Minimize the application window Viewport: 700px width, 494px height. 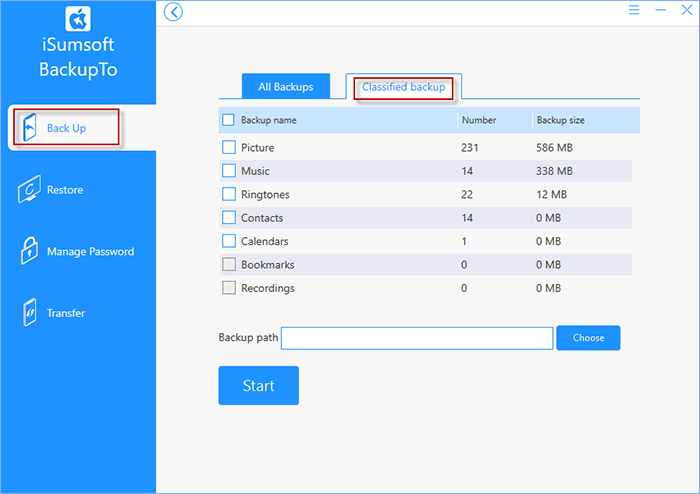click(x=660, y=10)
